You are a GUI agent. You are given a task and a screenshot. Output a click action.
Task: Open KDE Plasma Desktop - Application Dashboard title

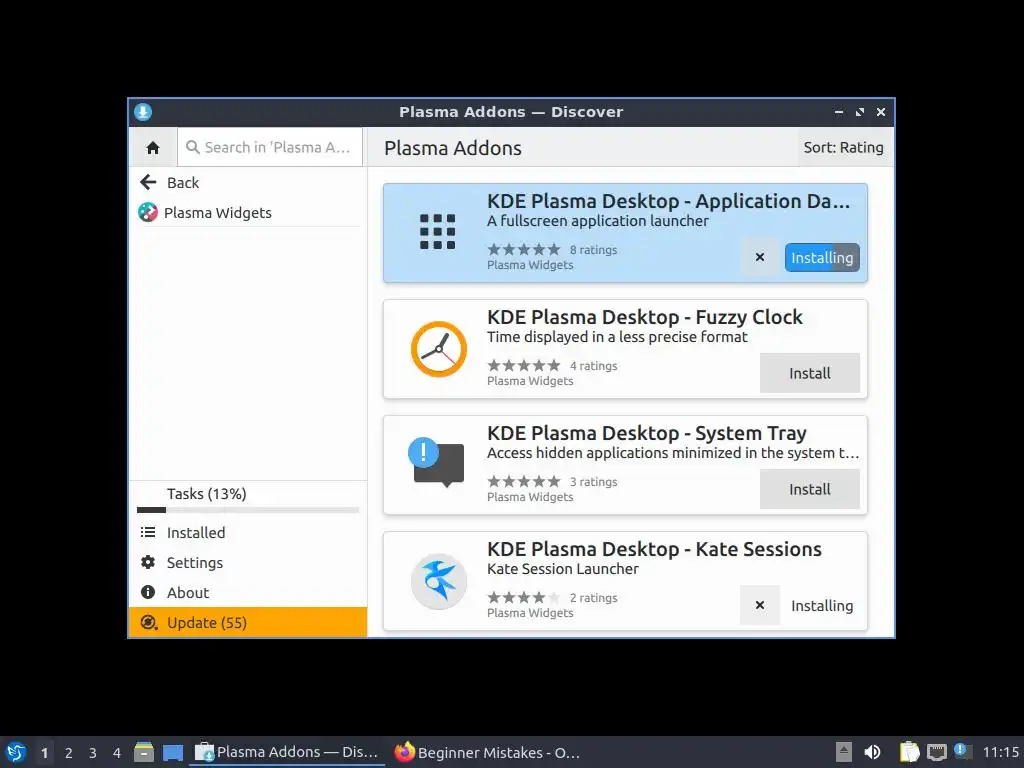[669, 200]
